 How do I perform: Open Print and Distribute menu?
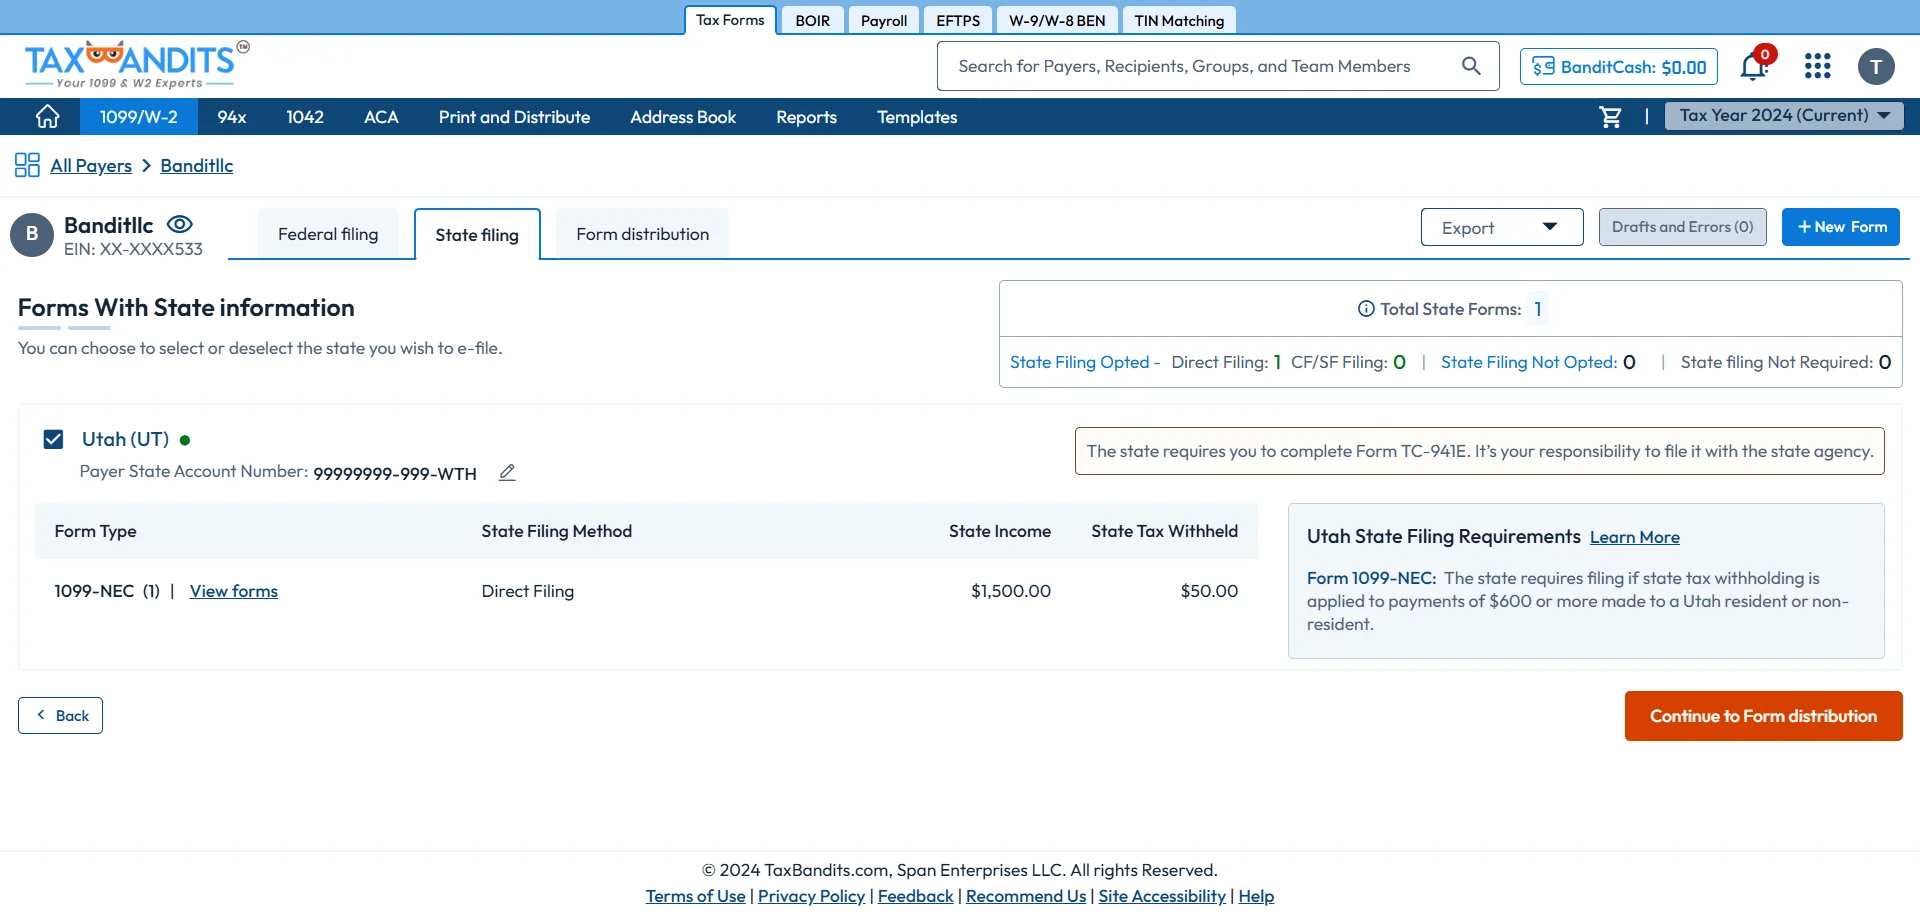514,117
